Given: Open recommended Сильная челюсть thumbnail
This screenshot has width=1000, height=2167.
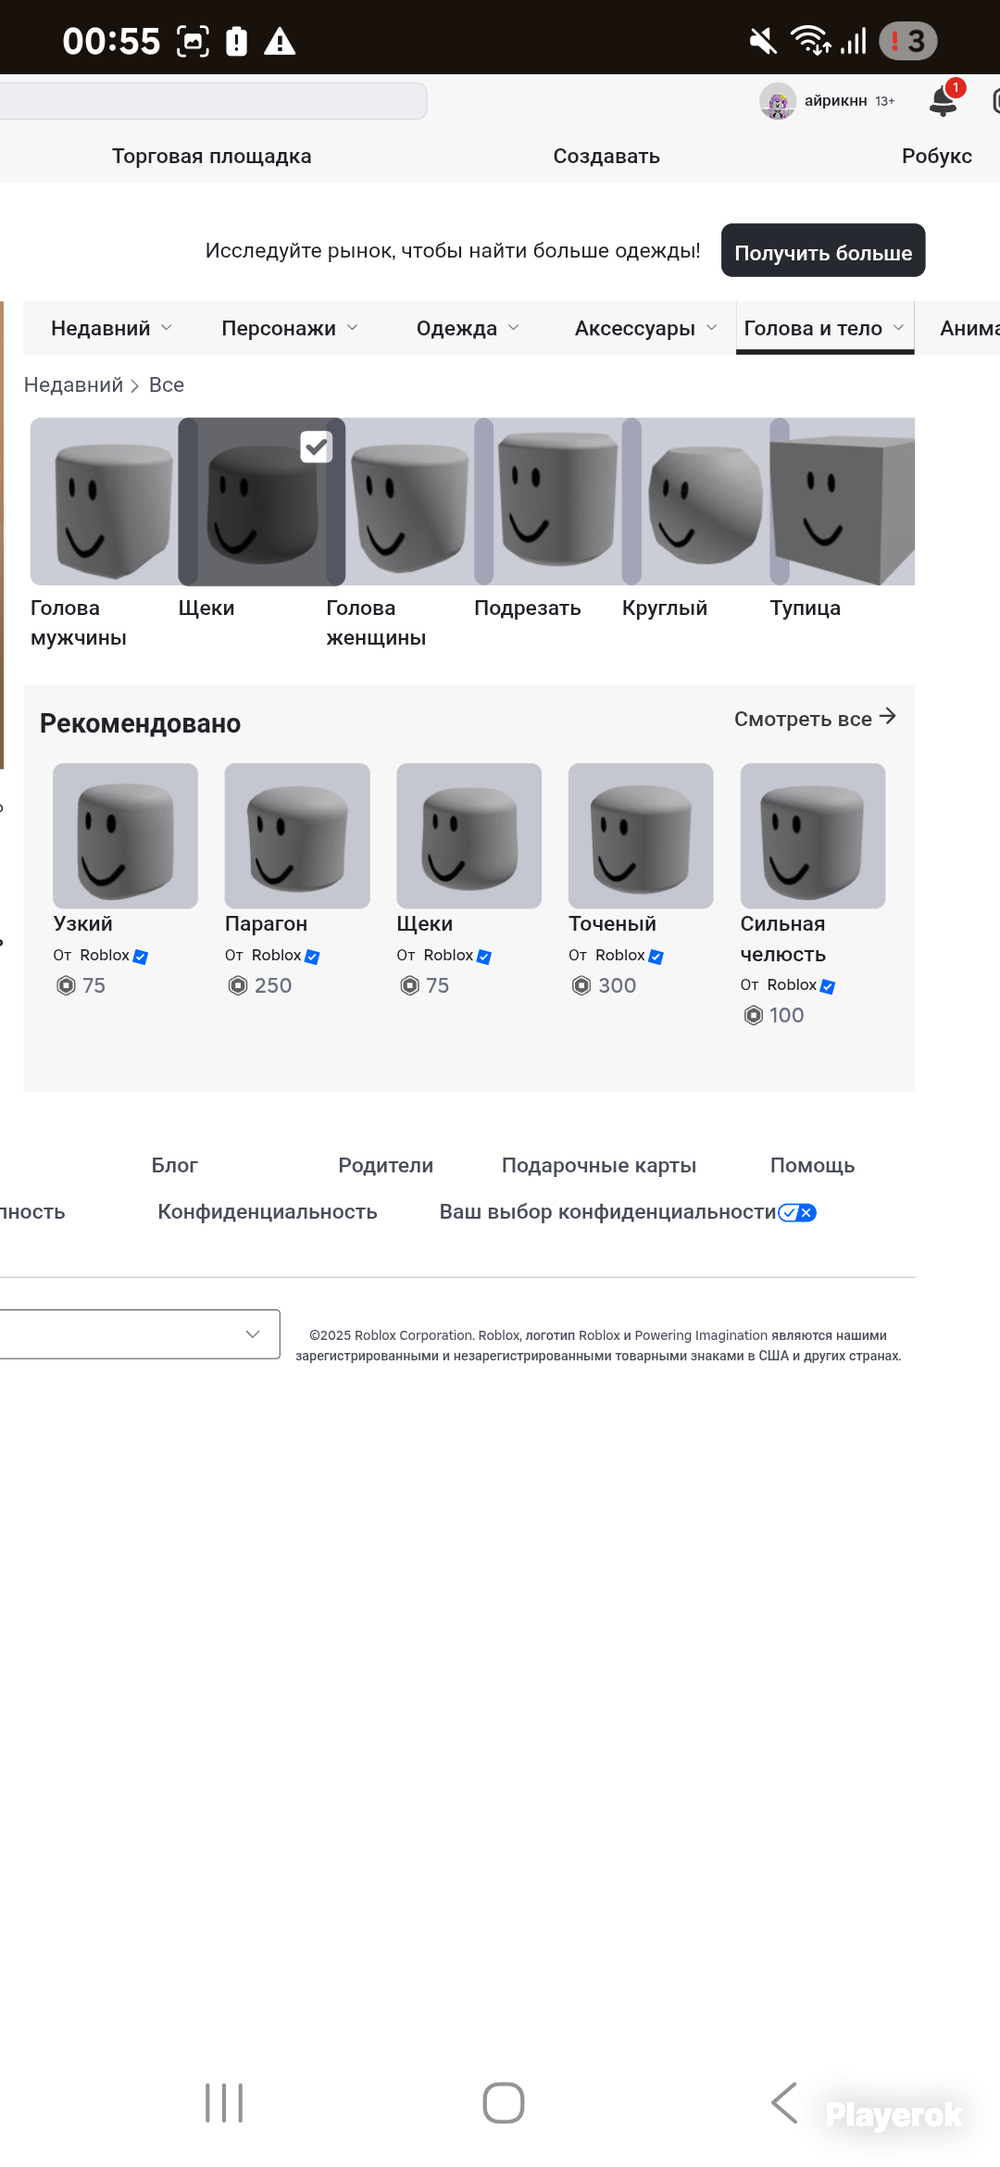Looking at the screenshot, I should coord(813,836).
